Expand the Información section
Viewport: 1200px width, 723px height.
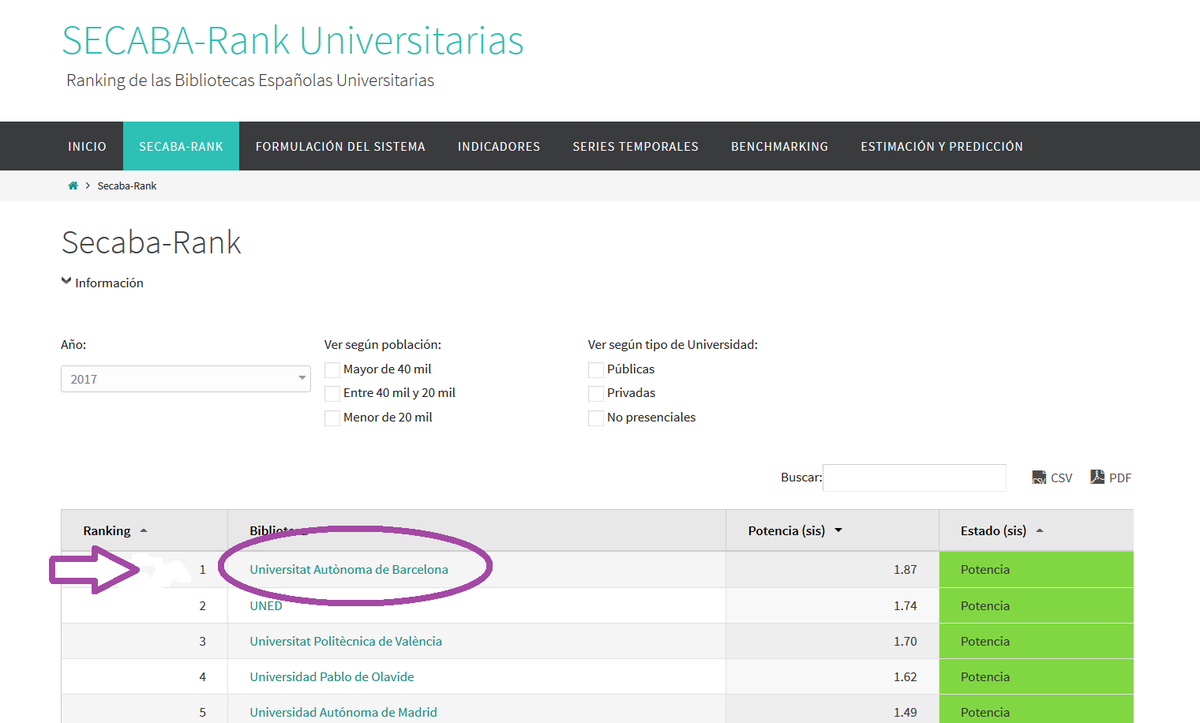[x=102, y=283]
